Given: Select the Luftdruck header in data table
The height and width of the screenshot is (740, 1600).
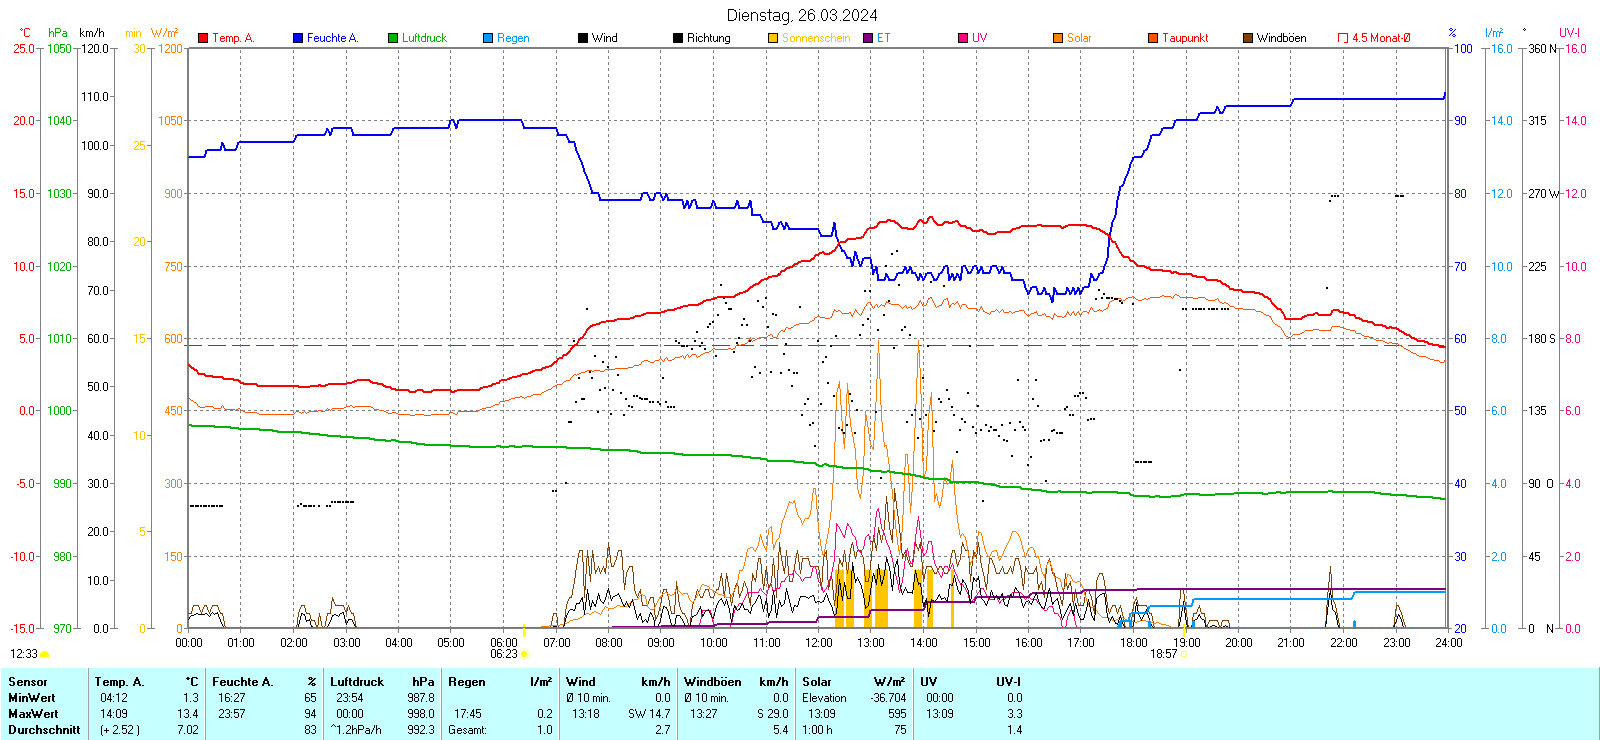Looking at the screenshot, I should pos(357,682).
